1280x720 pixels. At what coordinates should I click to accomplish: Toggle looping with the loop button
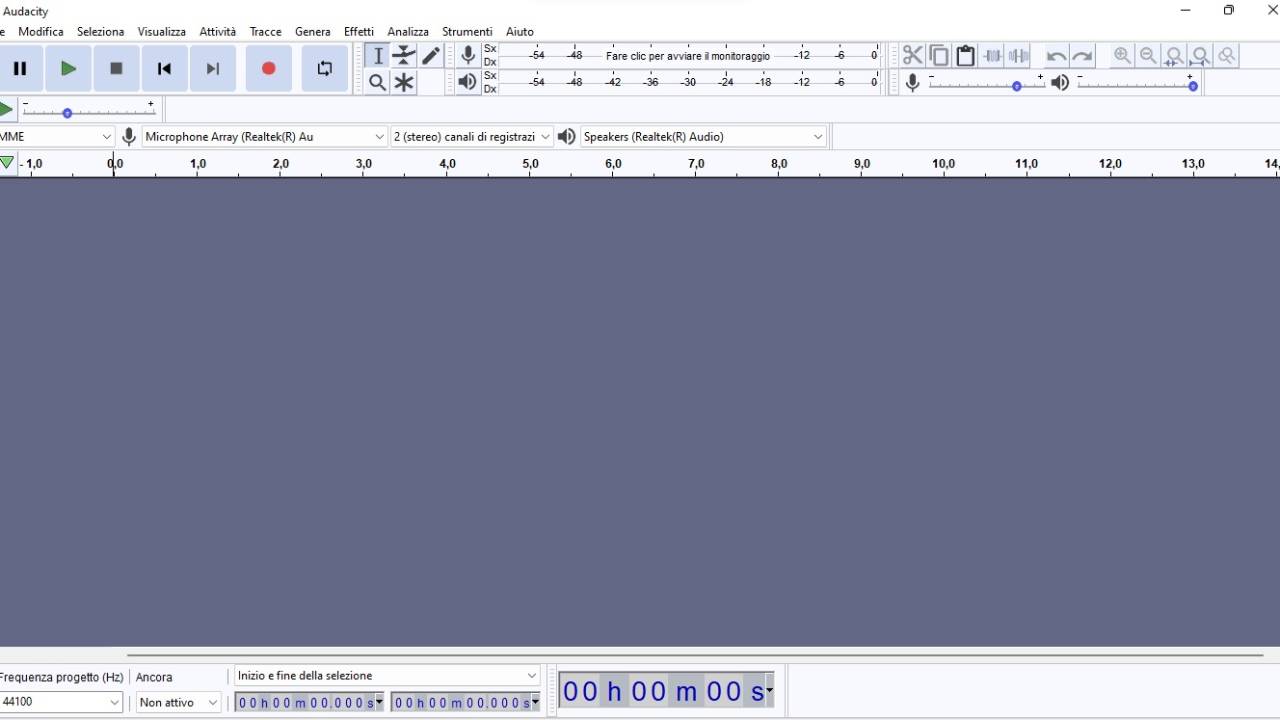[x=324, y=69]
